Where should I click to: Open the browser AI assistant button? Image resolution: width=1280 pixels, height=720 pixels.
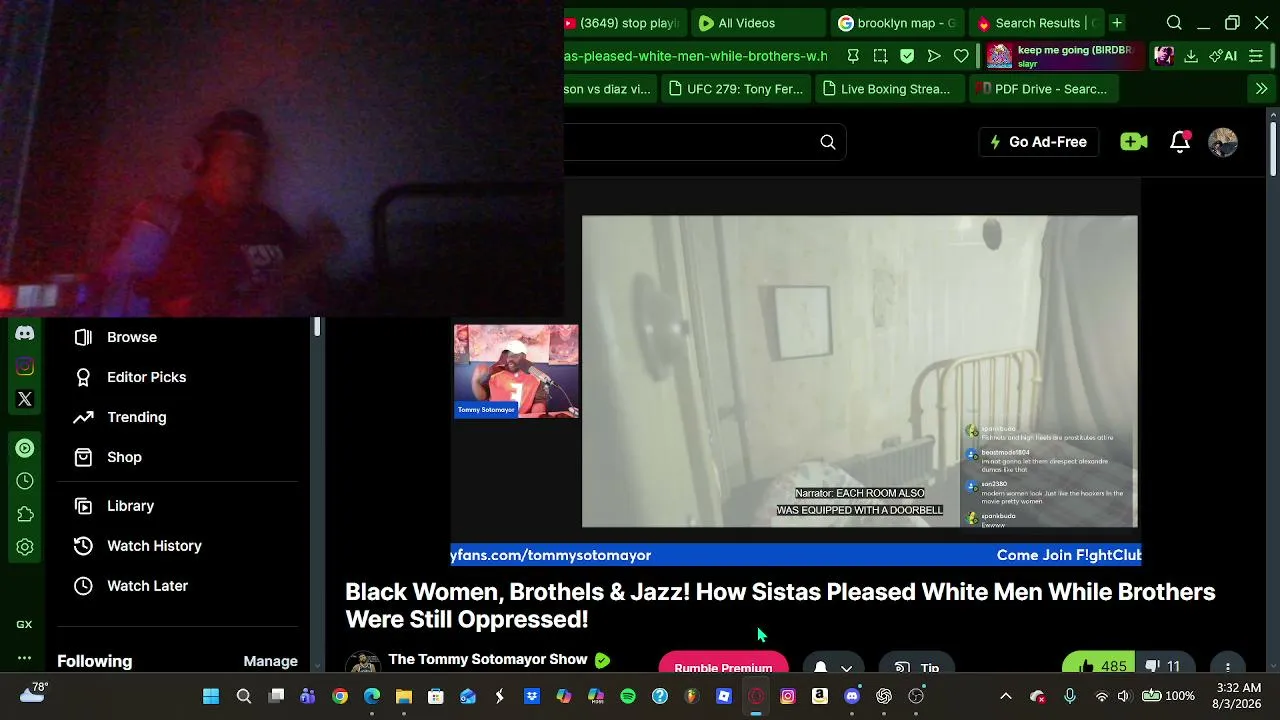1223,56
